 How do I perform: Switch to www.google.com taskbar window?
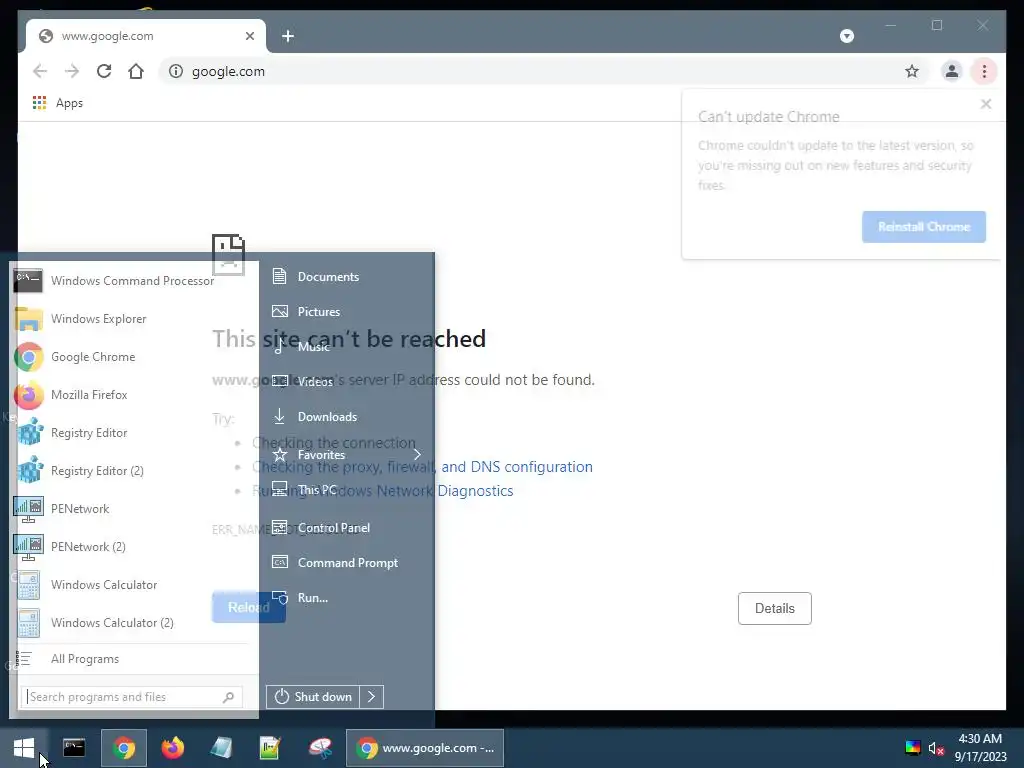pyautogui.click(x=425, y=748)
